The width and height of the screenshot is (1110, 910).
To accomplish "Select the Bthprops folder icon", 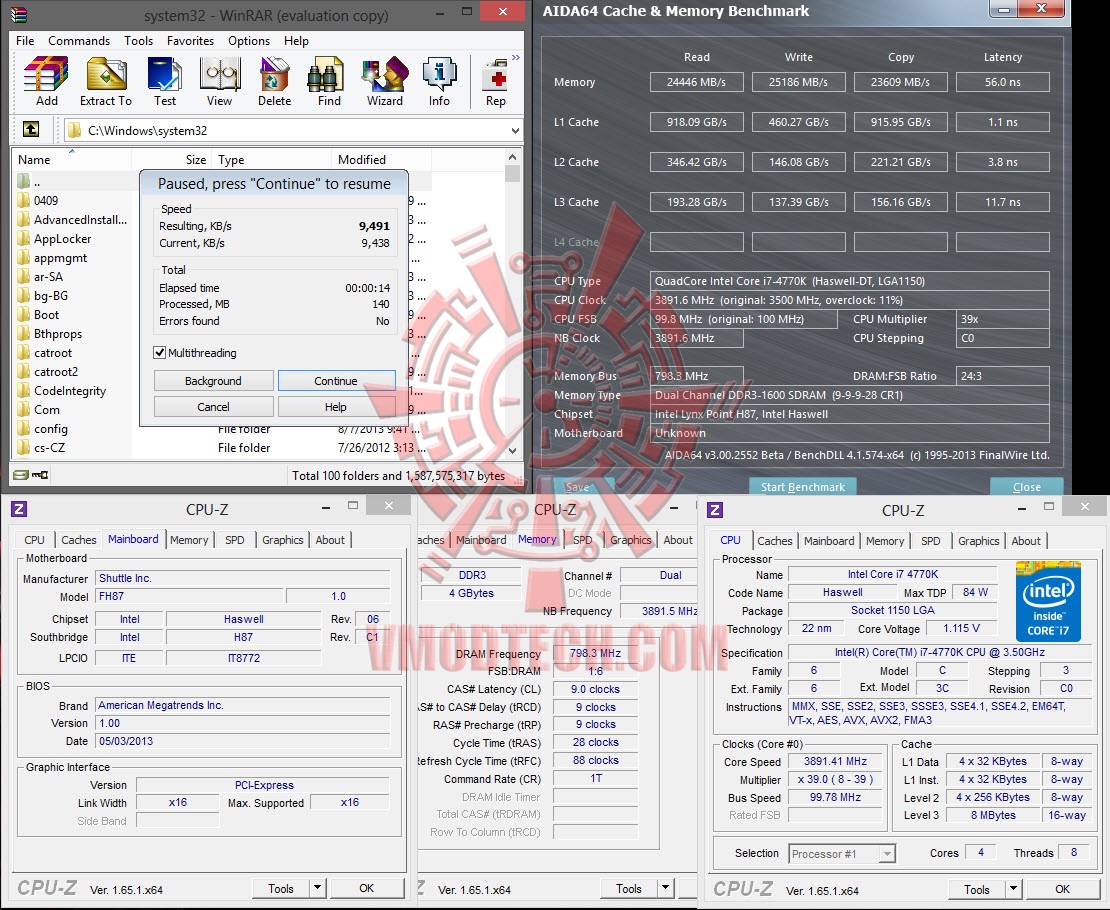I will (x=23, y=334).
